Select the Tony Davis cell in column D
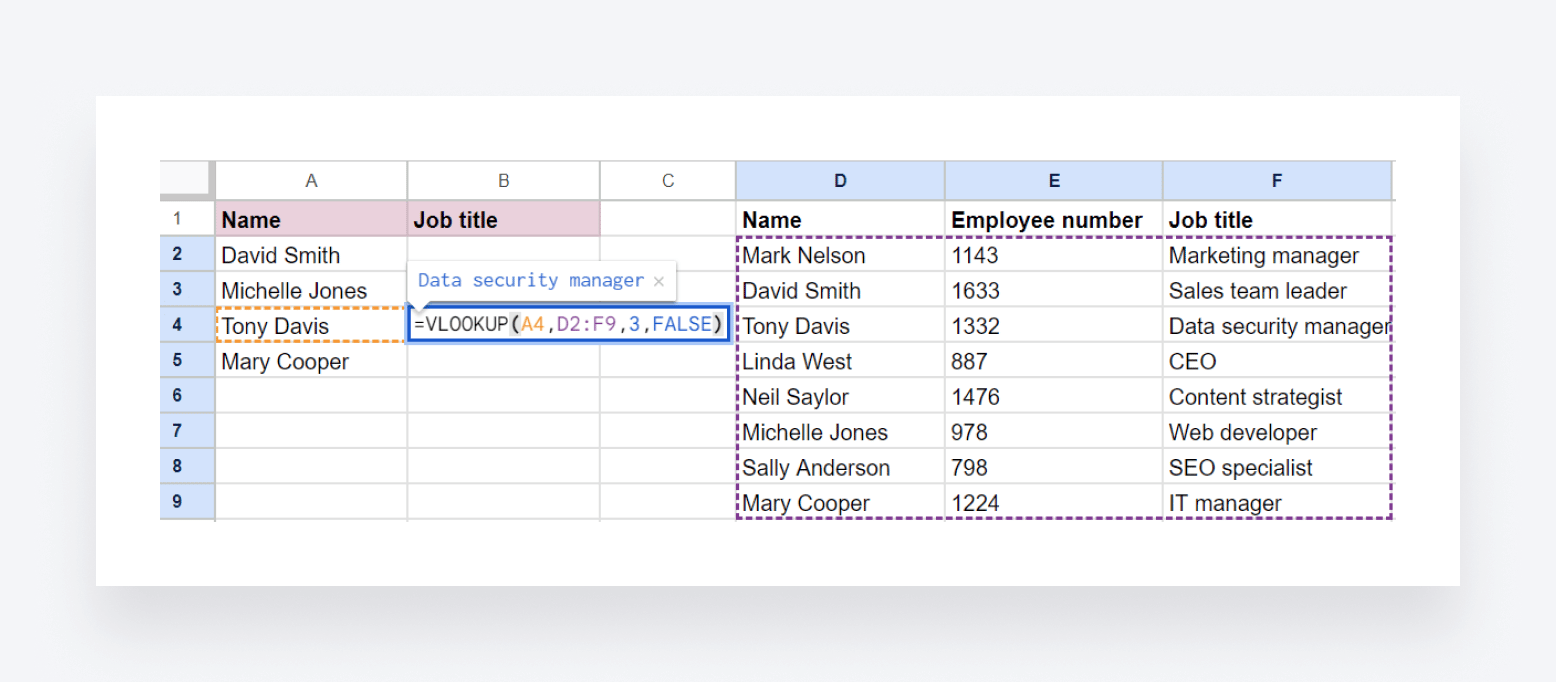 tap(840, 326)
